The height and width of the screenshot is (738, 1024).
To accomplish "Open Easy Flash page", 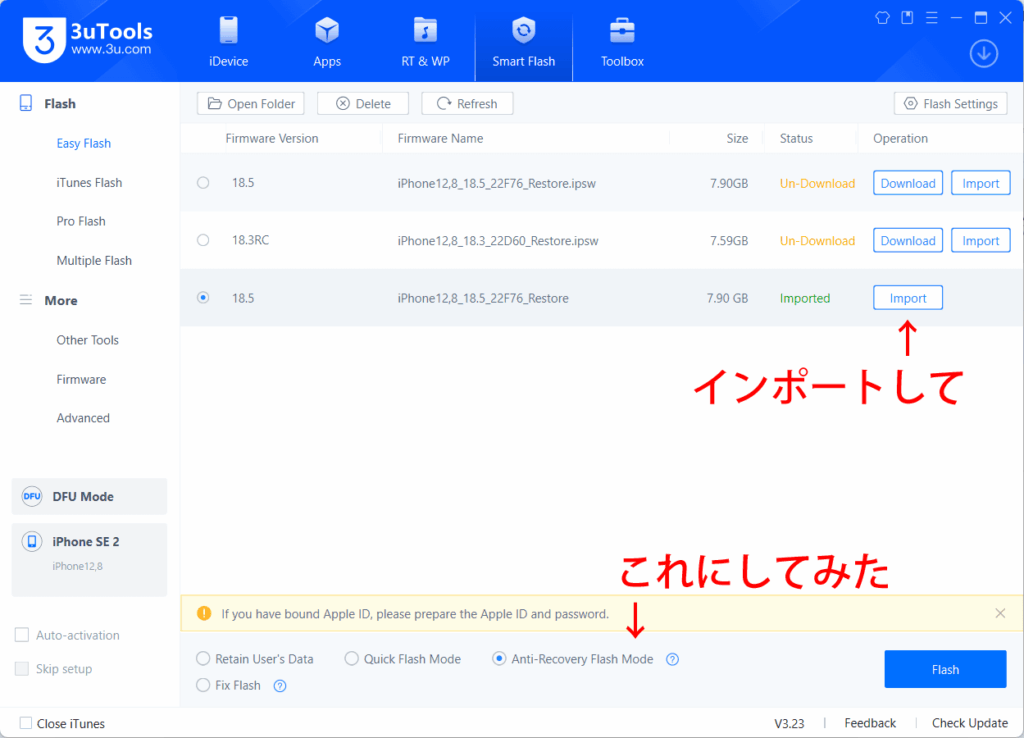I will [x=84, y=143].
